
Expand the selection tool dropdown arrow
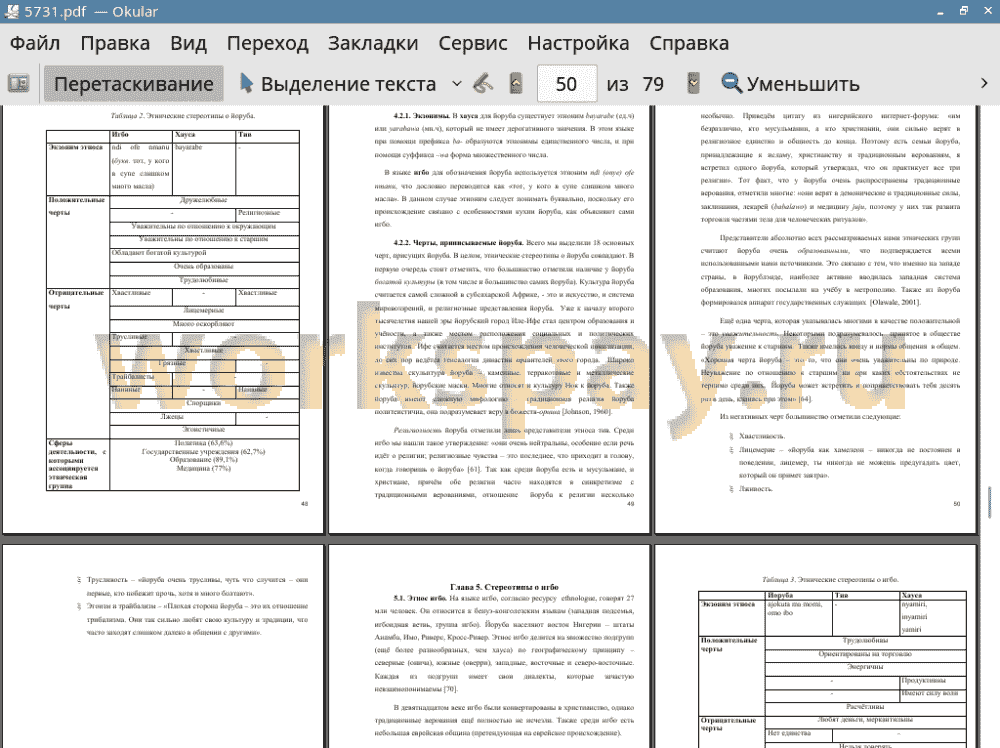pos(457,84)
